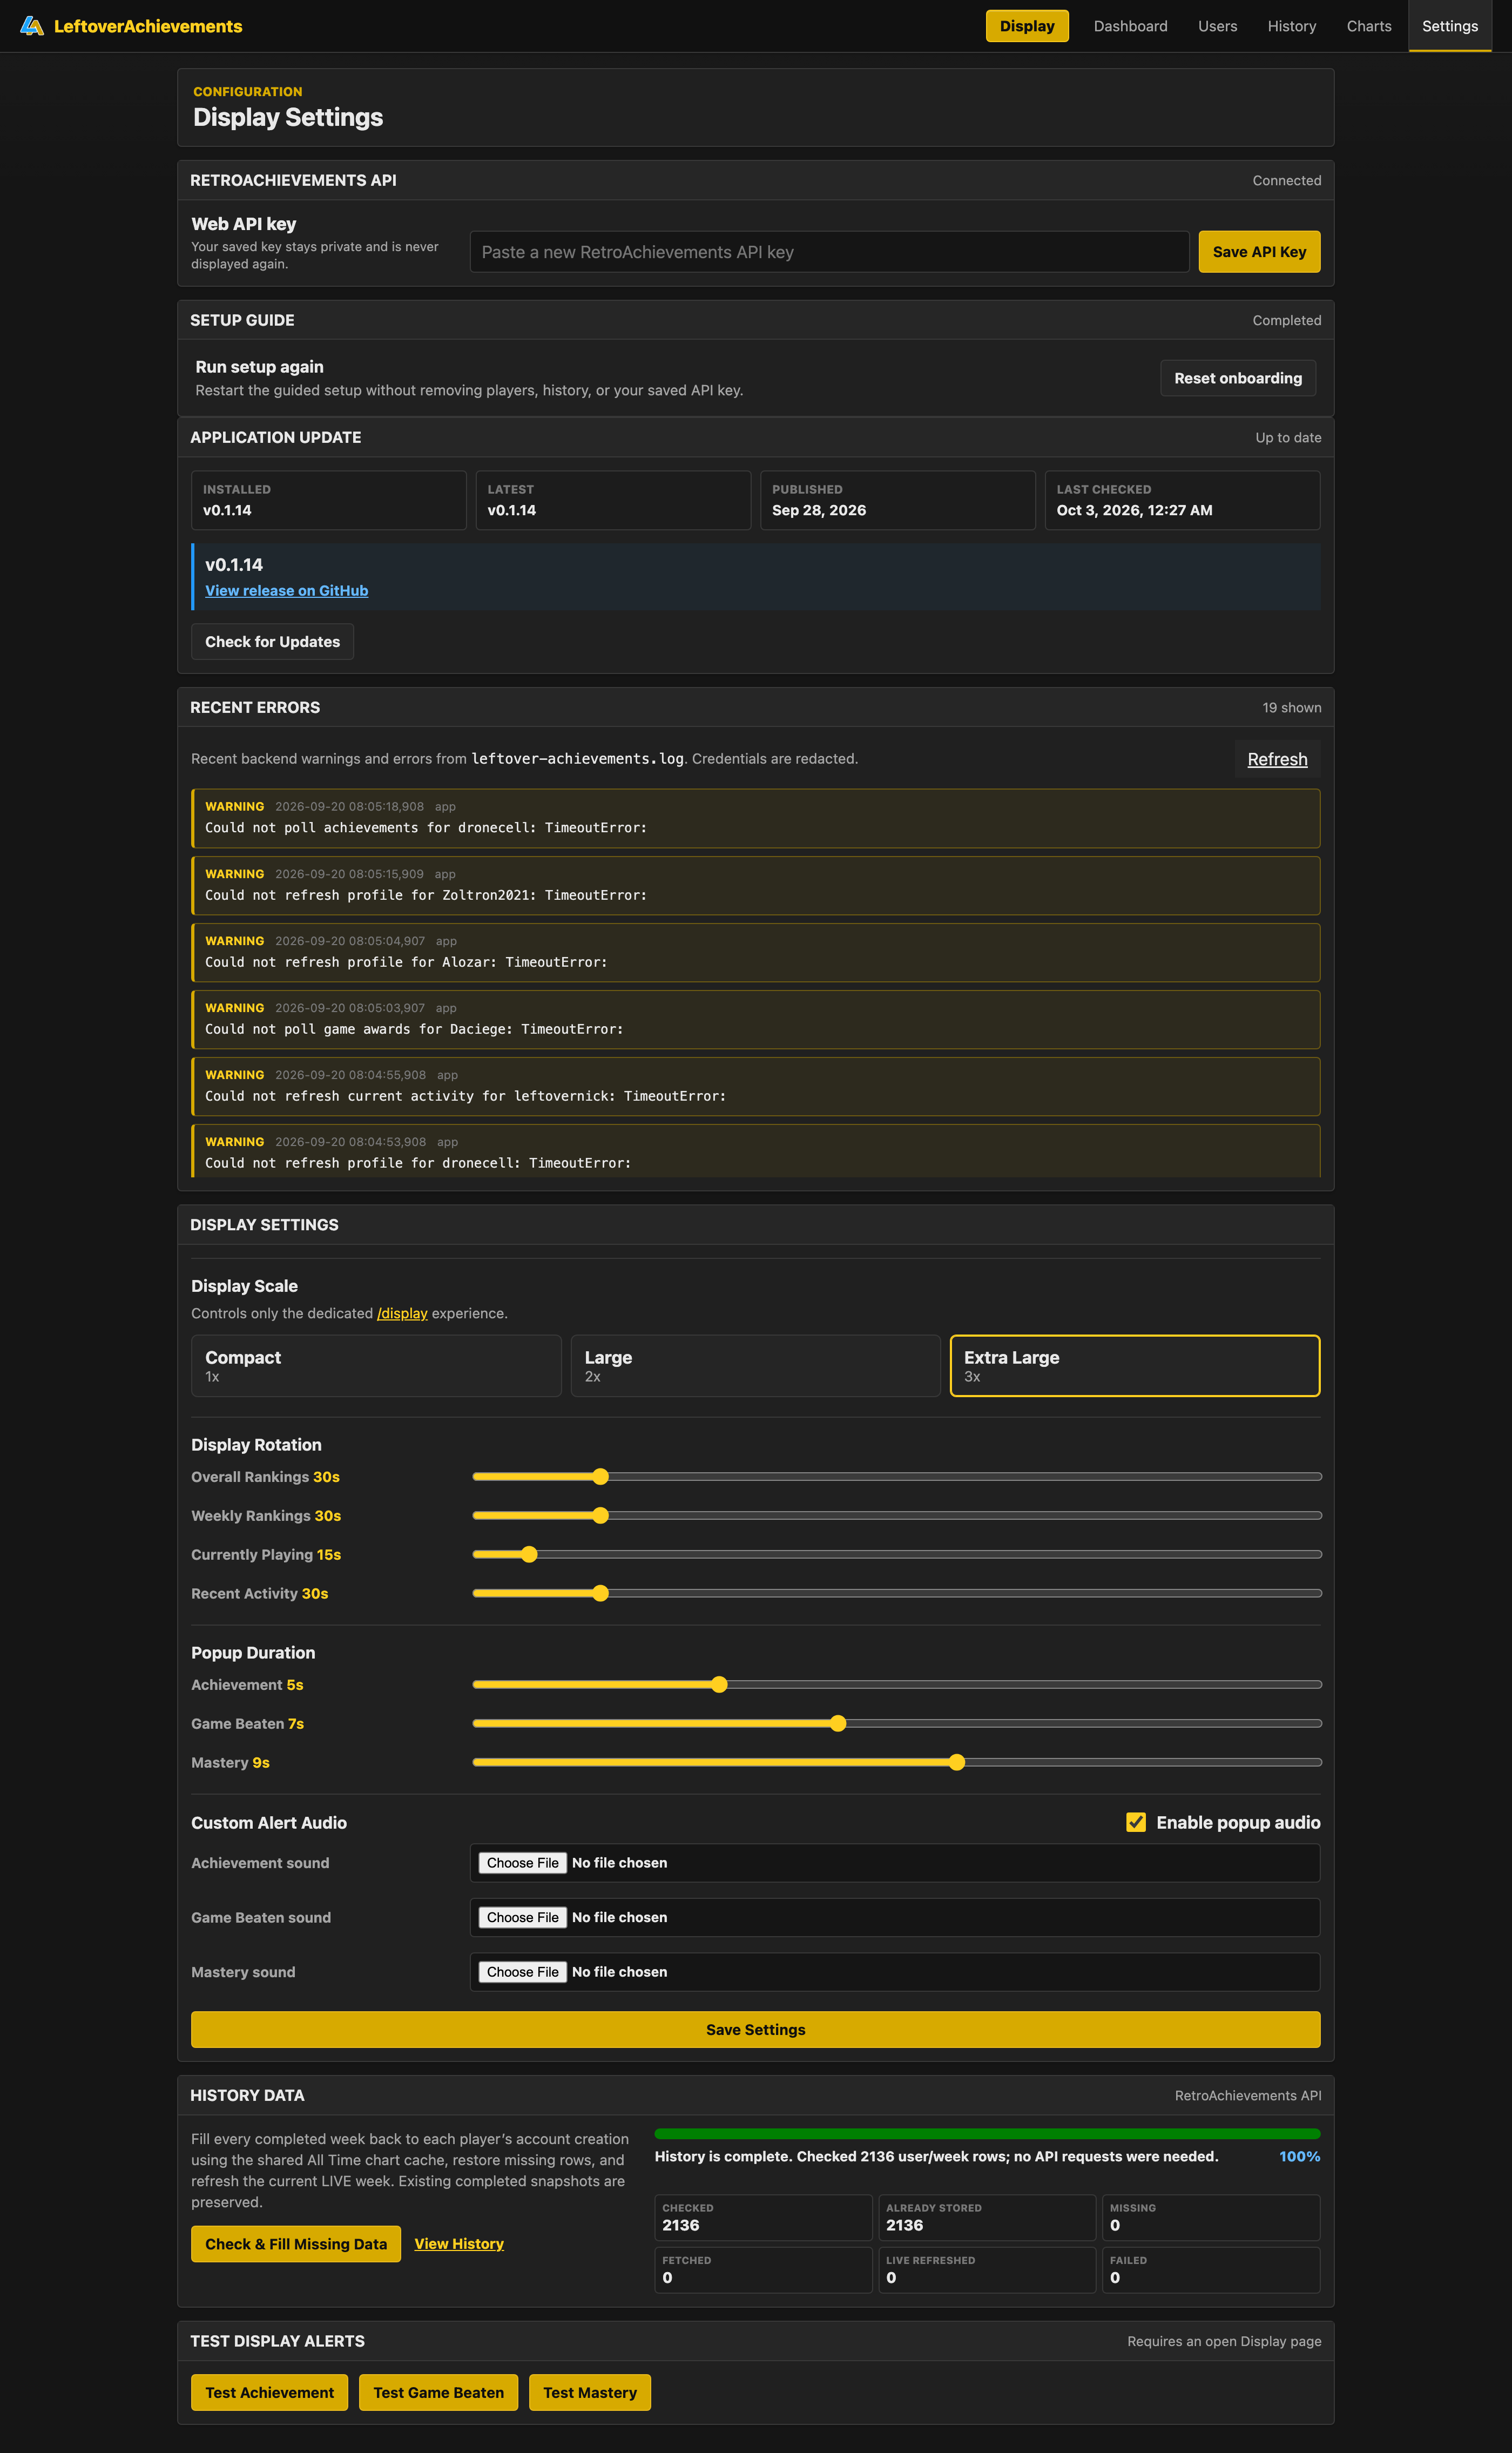Click the Last Checked Oct 3, 2026 value

click(1134, 510)
